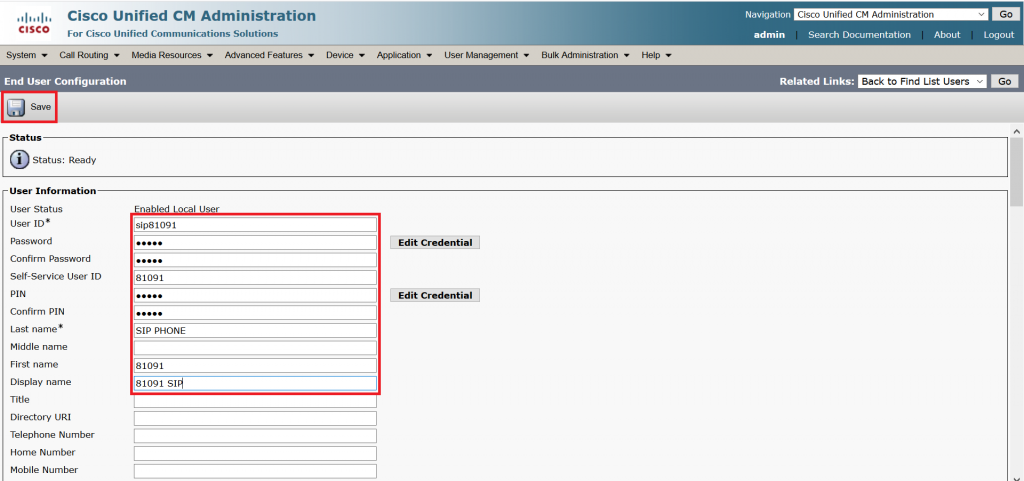Viewport: 1024px width, 481px height.
Task: Open the Bulk Administration menu
Action: click(x=585, y=55)
